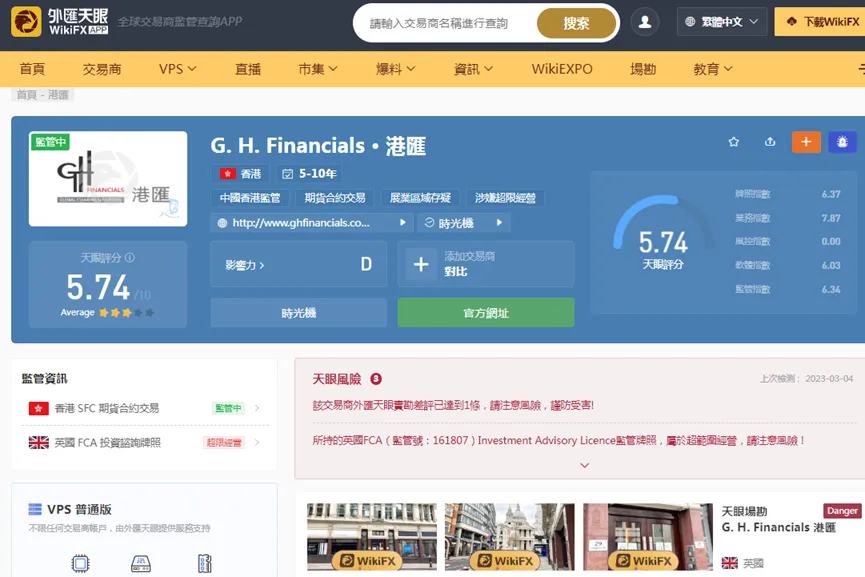Expand the 天眼風險 warnings chevron

tap(585, 465)
